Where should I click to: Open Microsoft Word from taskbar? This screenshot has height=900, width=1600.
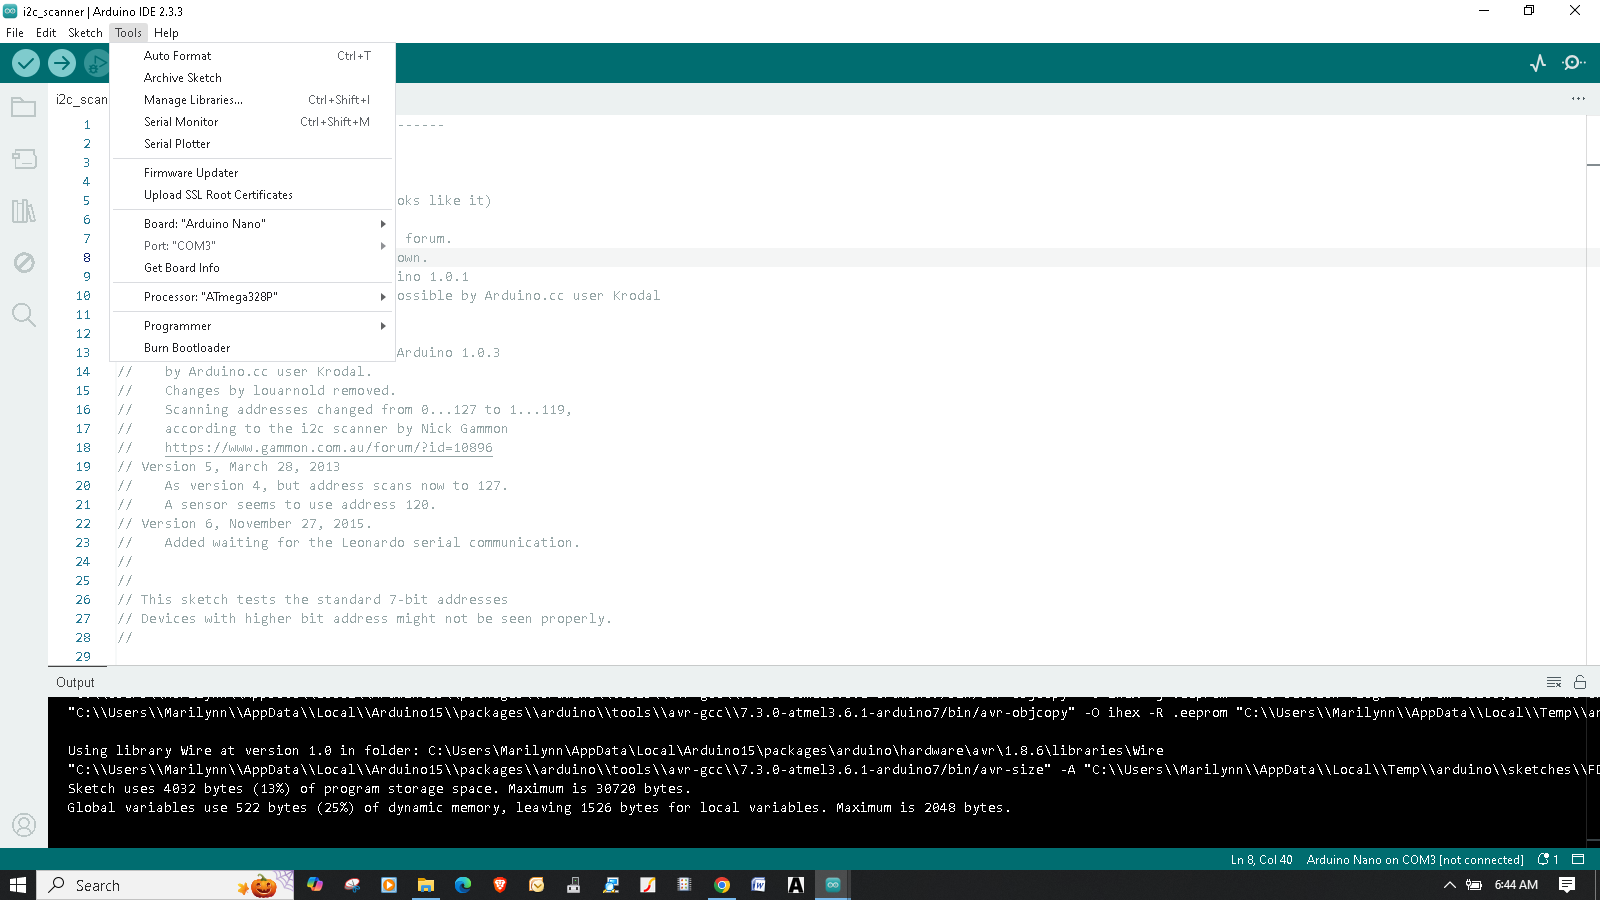759,885
